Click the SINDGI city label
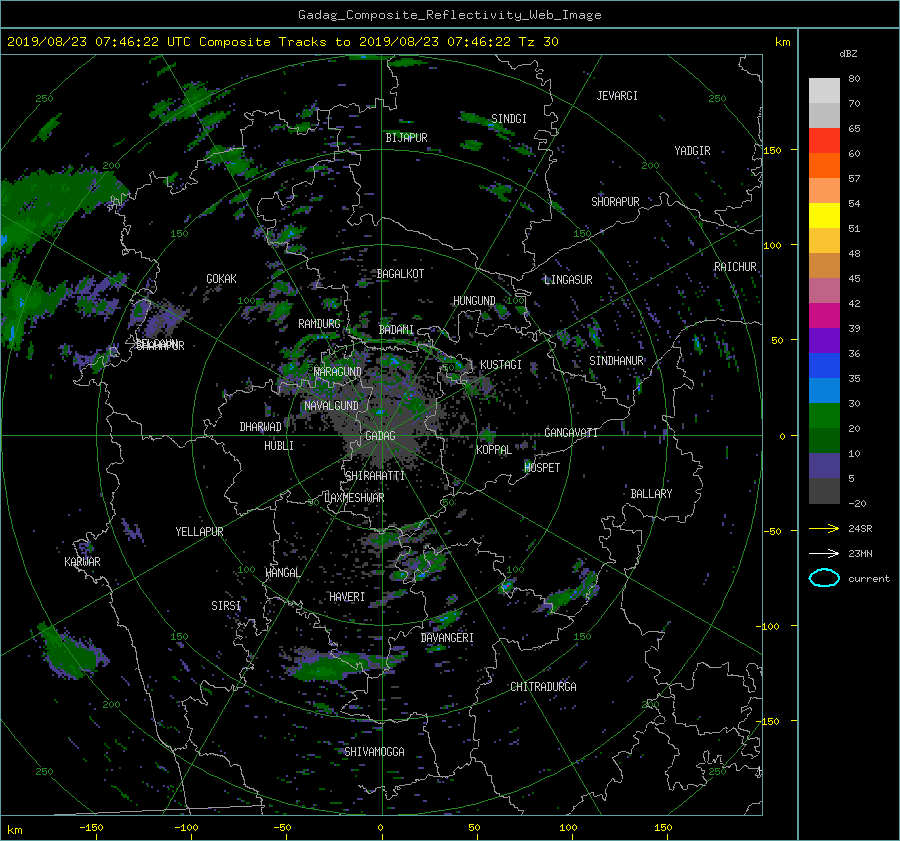The image size is (900, 841). [509, 119]
